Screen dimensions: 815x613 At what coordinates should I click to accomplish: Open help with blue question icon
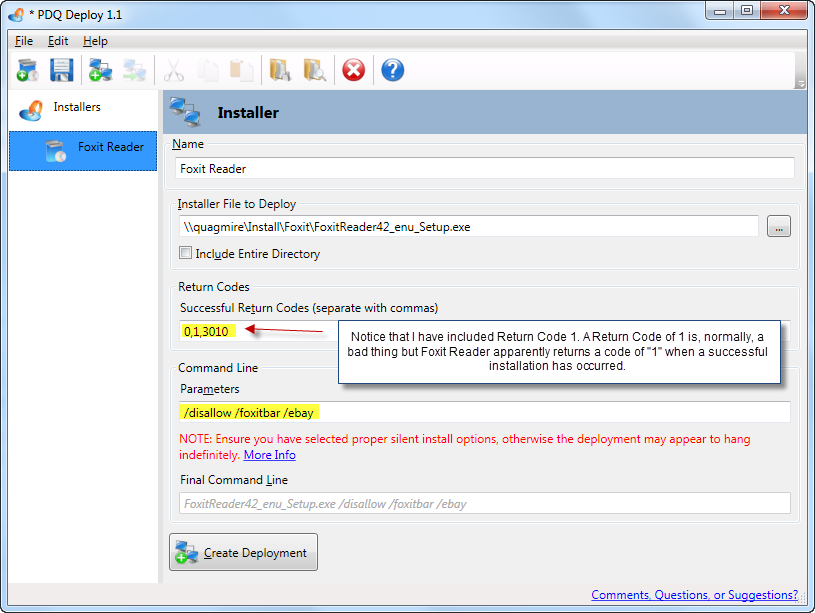point(392,70)
